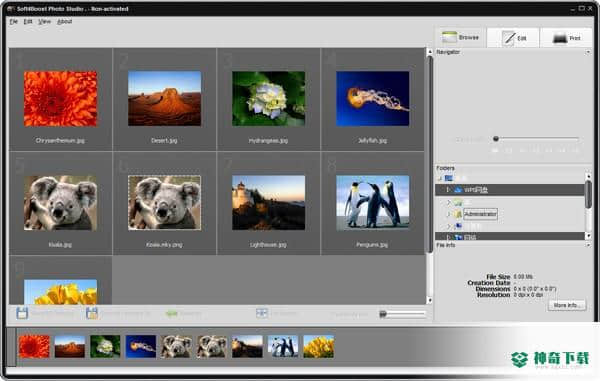Collapse the Navigator panel arrow

[x=588, y=52]
